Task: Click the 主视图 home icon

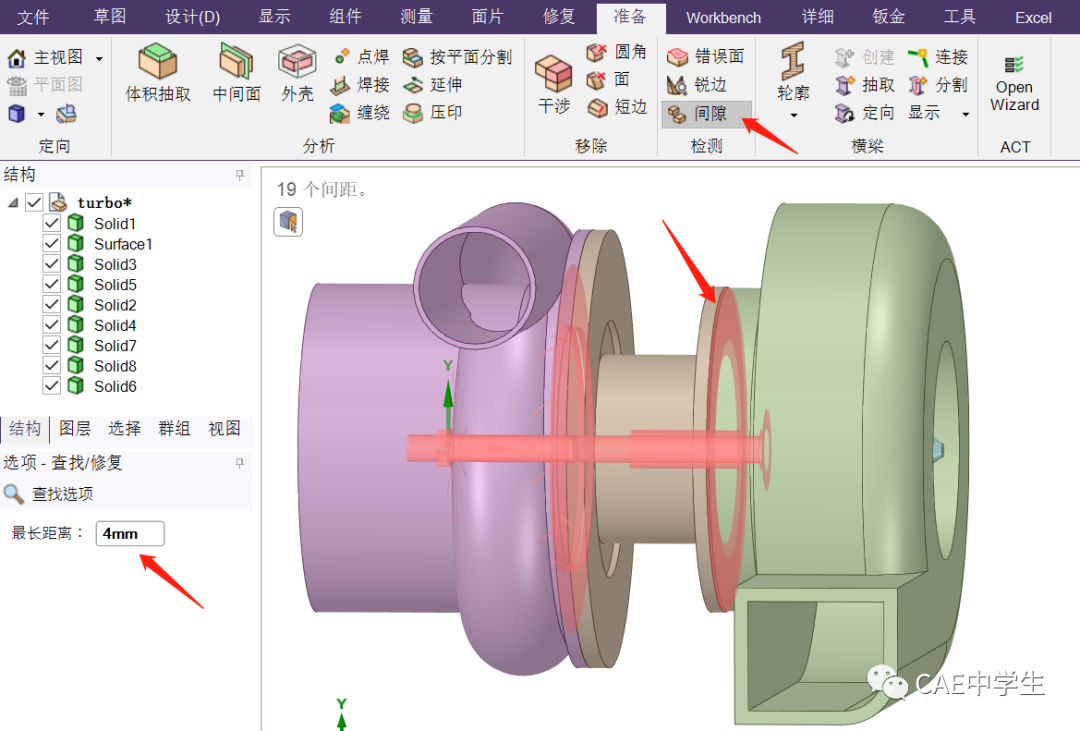Action: (17, 58)
